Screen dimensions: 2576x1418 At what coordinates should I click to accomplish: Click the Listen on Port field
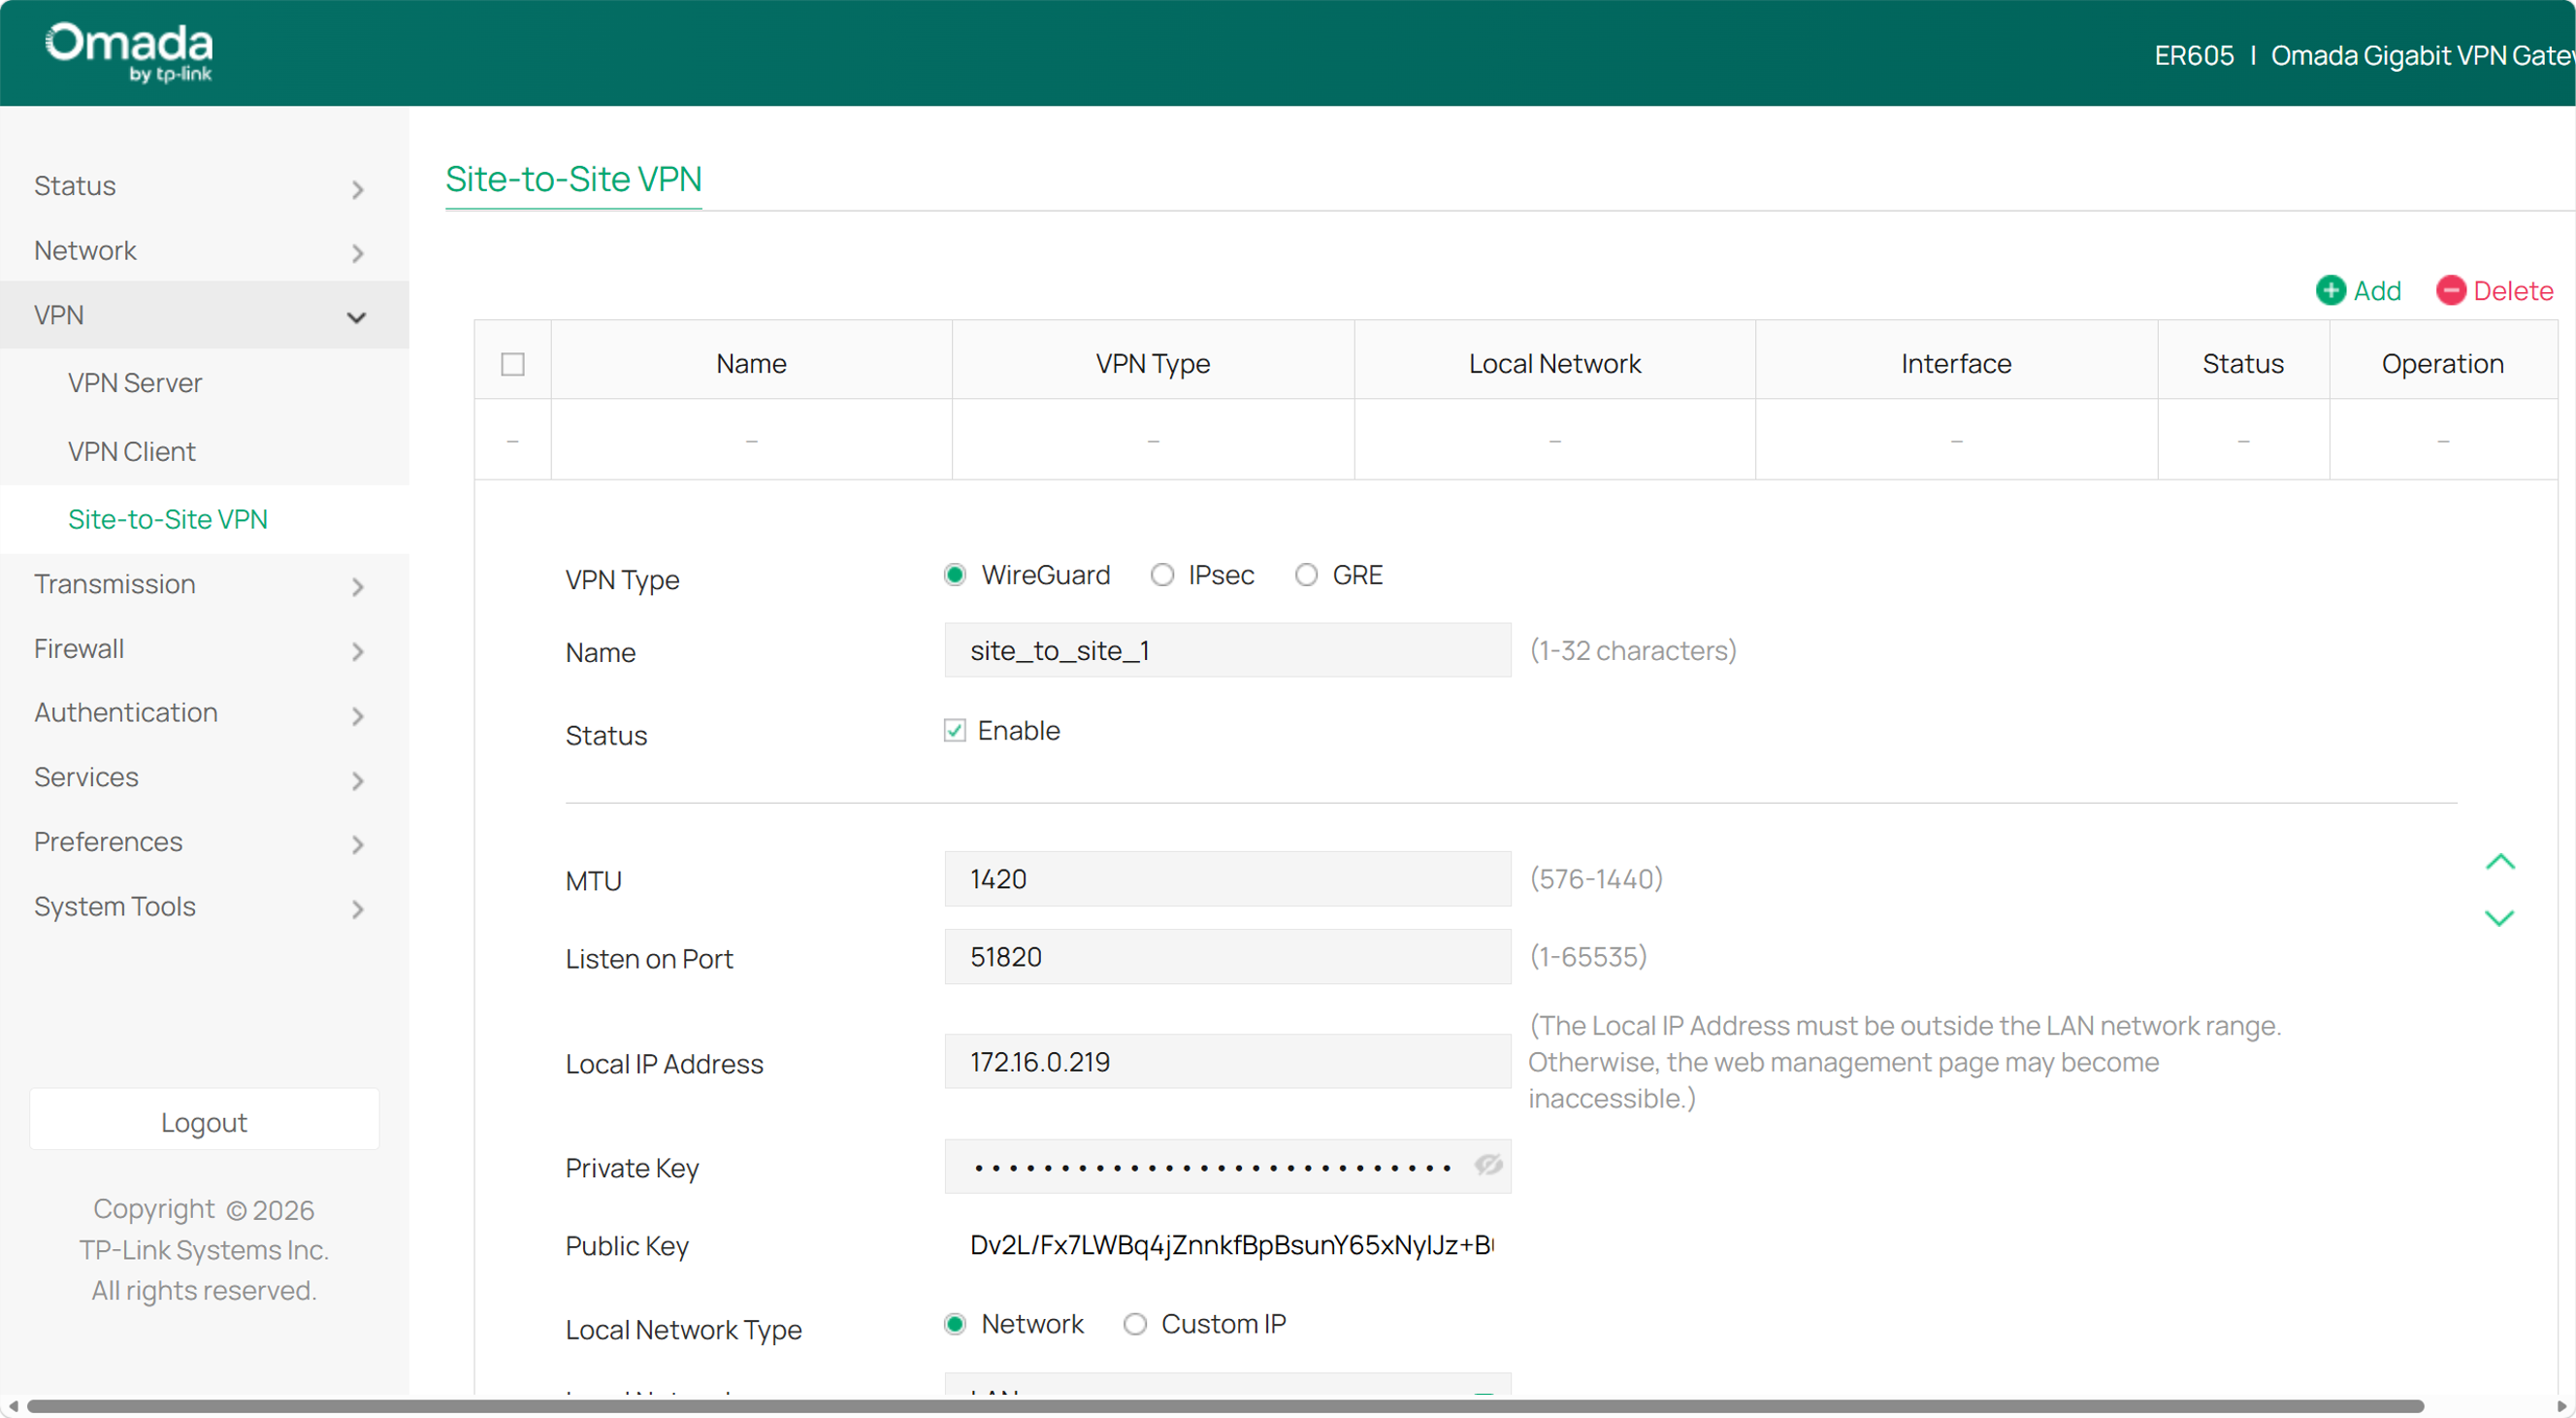1227,957
